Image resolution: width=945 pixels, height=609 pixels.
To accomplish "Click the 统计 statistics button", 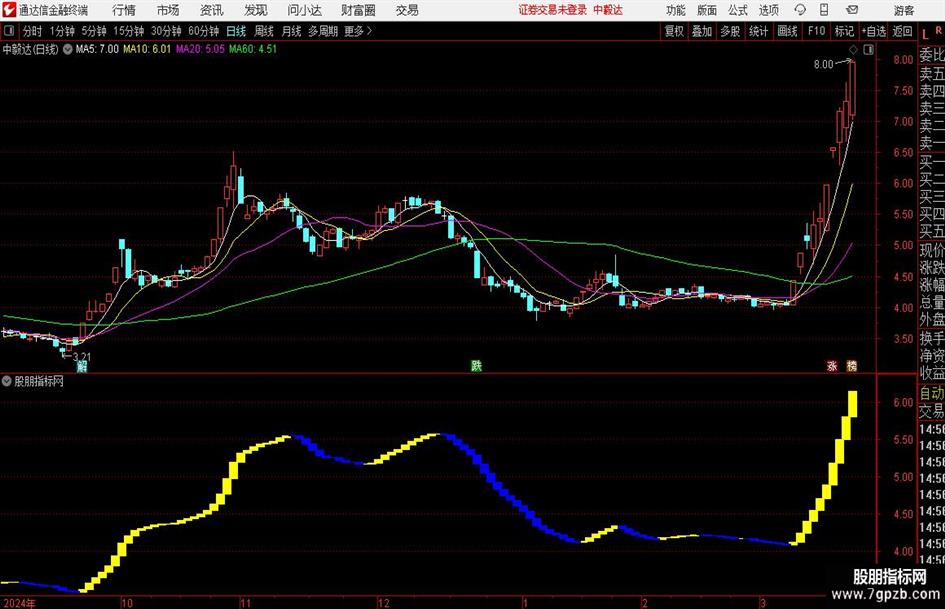I will tap(758, 31).
